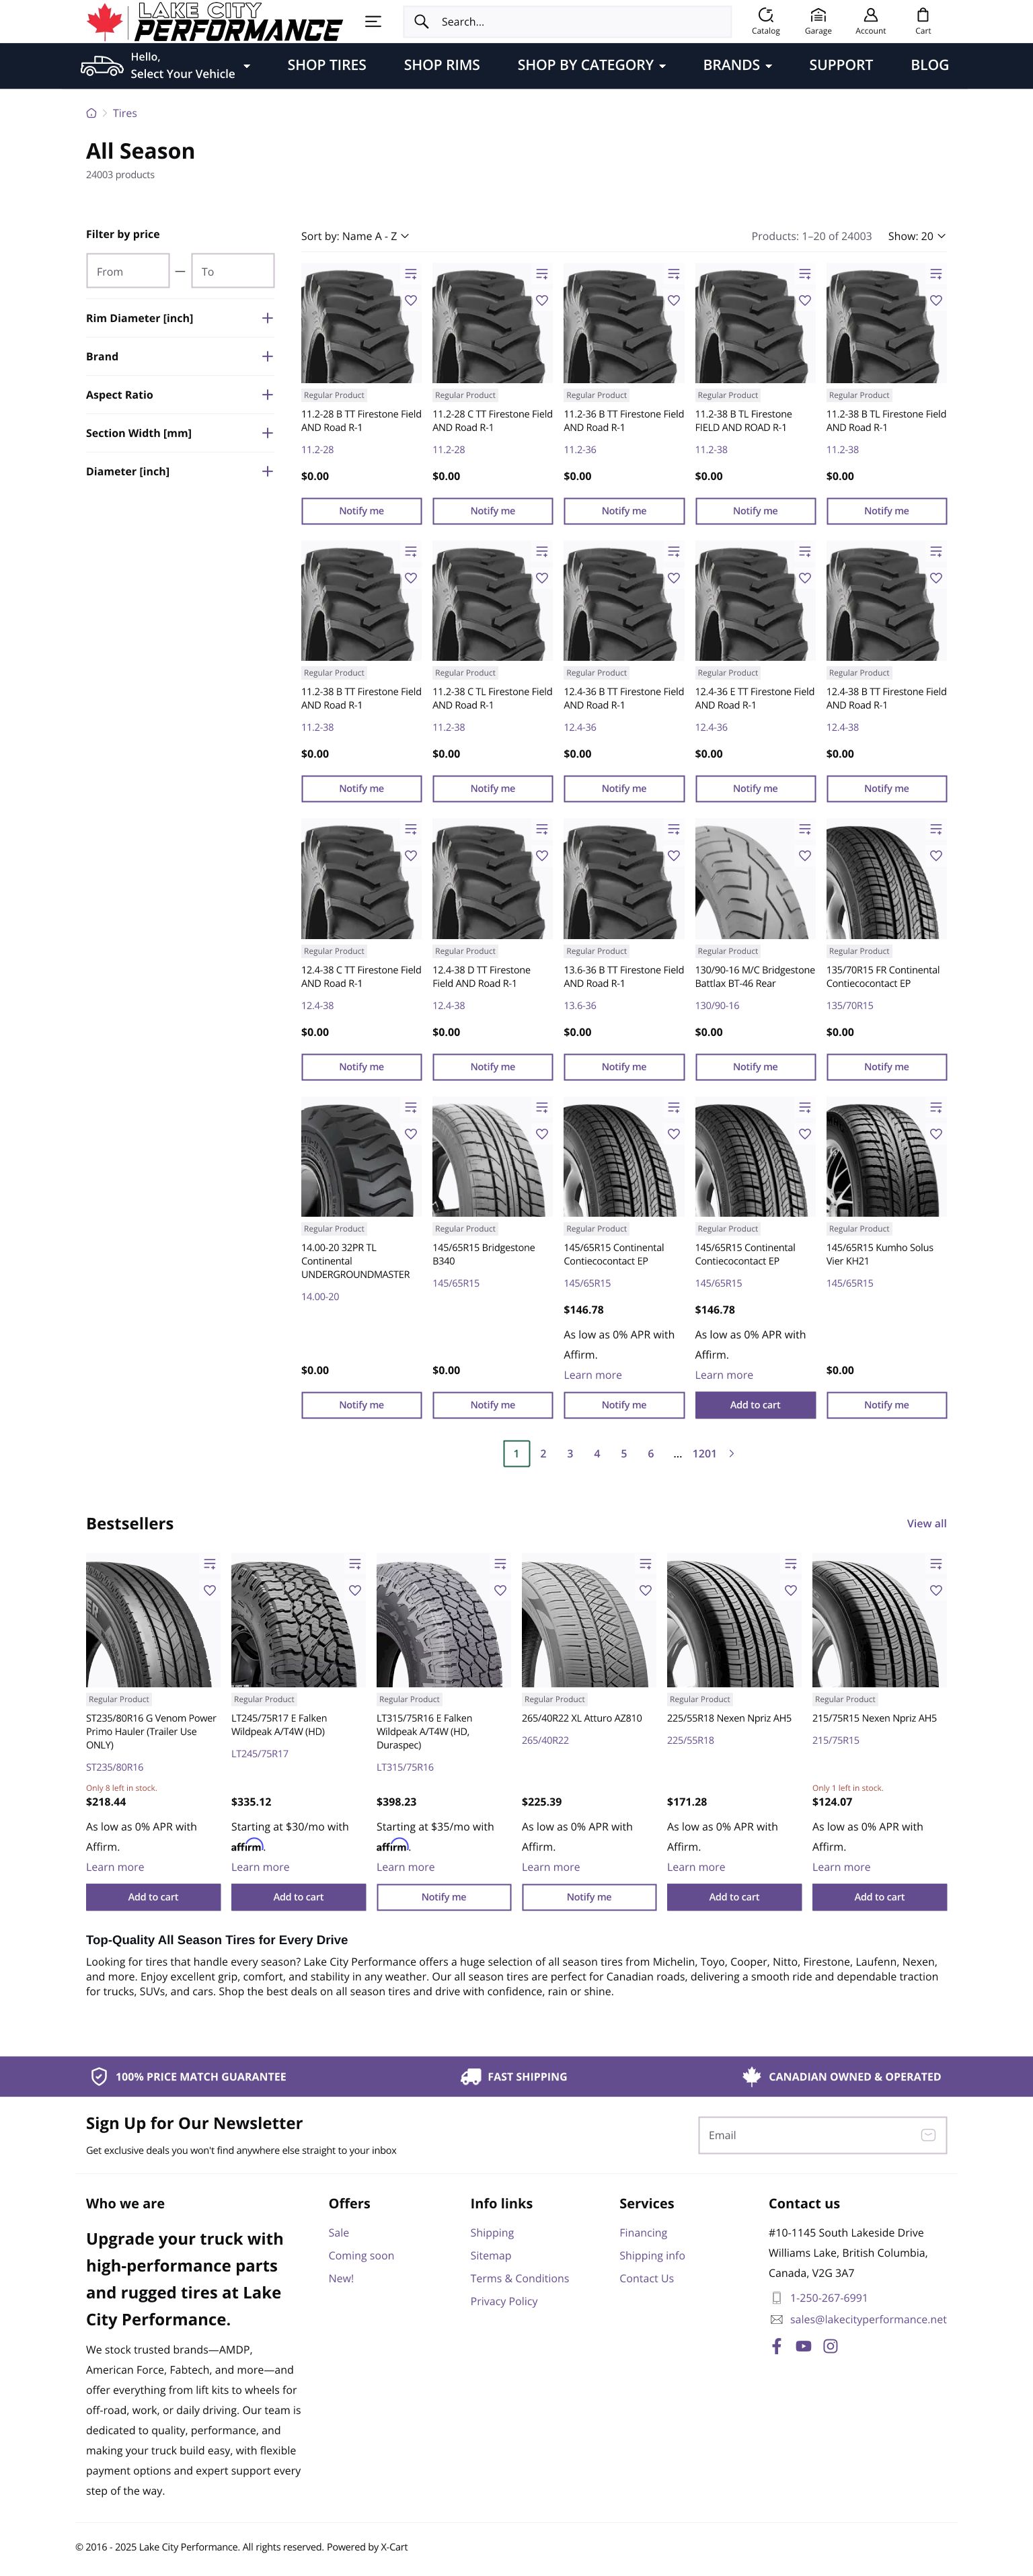Toggle wishlist heart on Nexen Npriz AH5 215/75R15
The width and height of the screenshot is (1033, 2576).
point(936,1590)
